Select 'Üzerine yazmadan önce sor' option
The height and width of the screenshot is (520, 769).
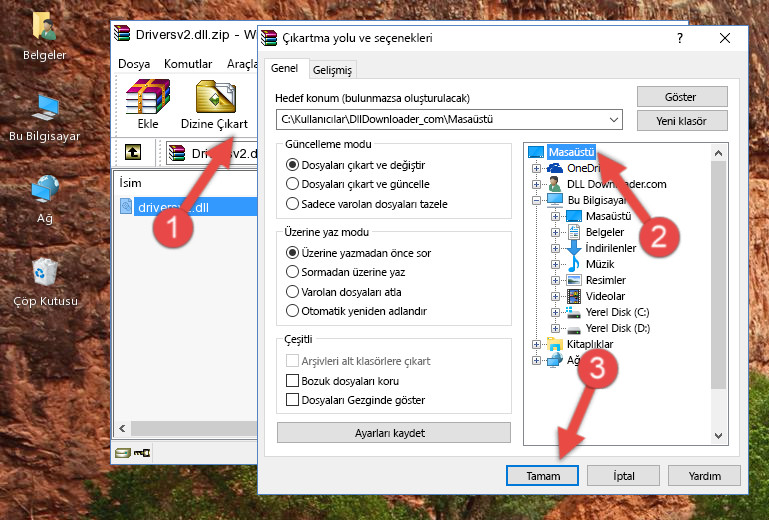292,253
